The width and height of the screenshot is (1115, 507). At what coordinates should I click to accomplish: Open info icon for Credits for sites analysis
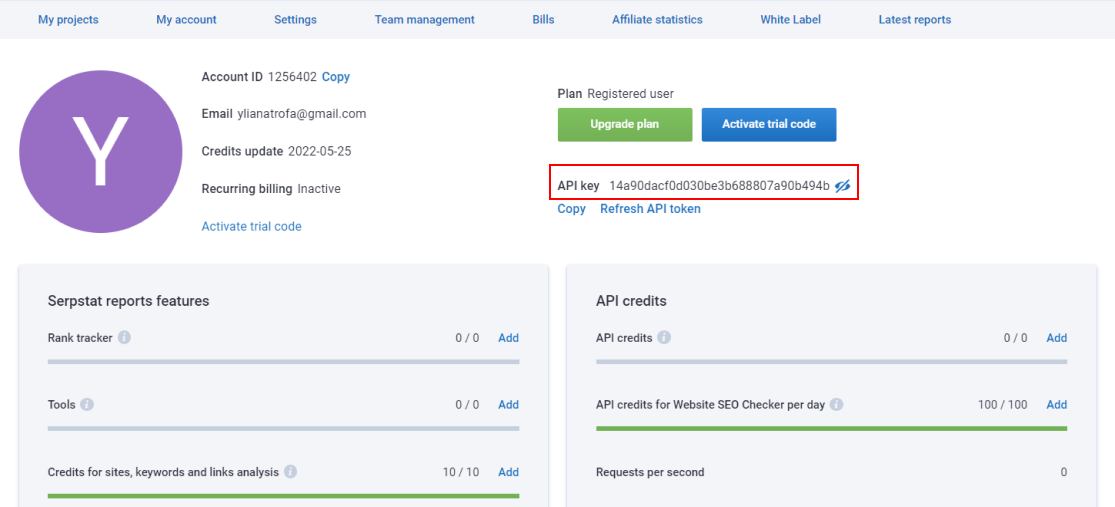[291, 471]
